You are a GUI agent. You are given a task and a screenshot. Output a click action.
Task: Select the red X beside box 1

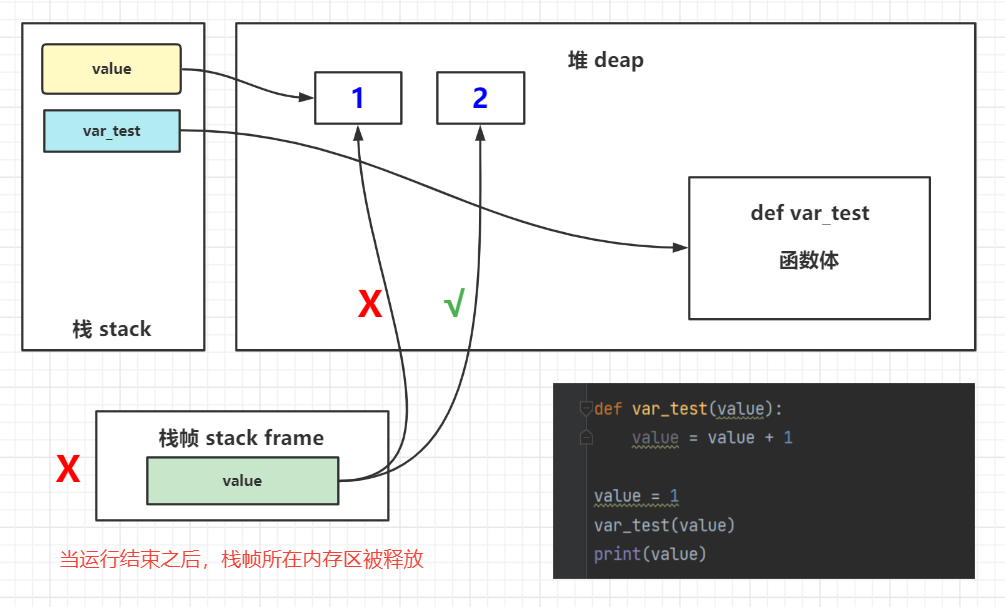point(369,302)
